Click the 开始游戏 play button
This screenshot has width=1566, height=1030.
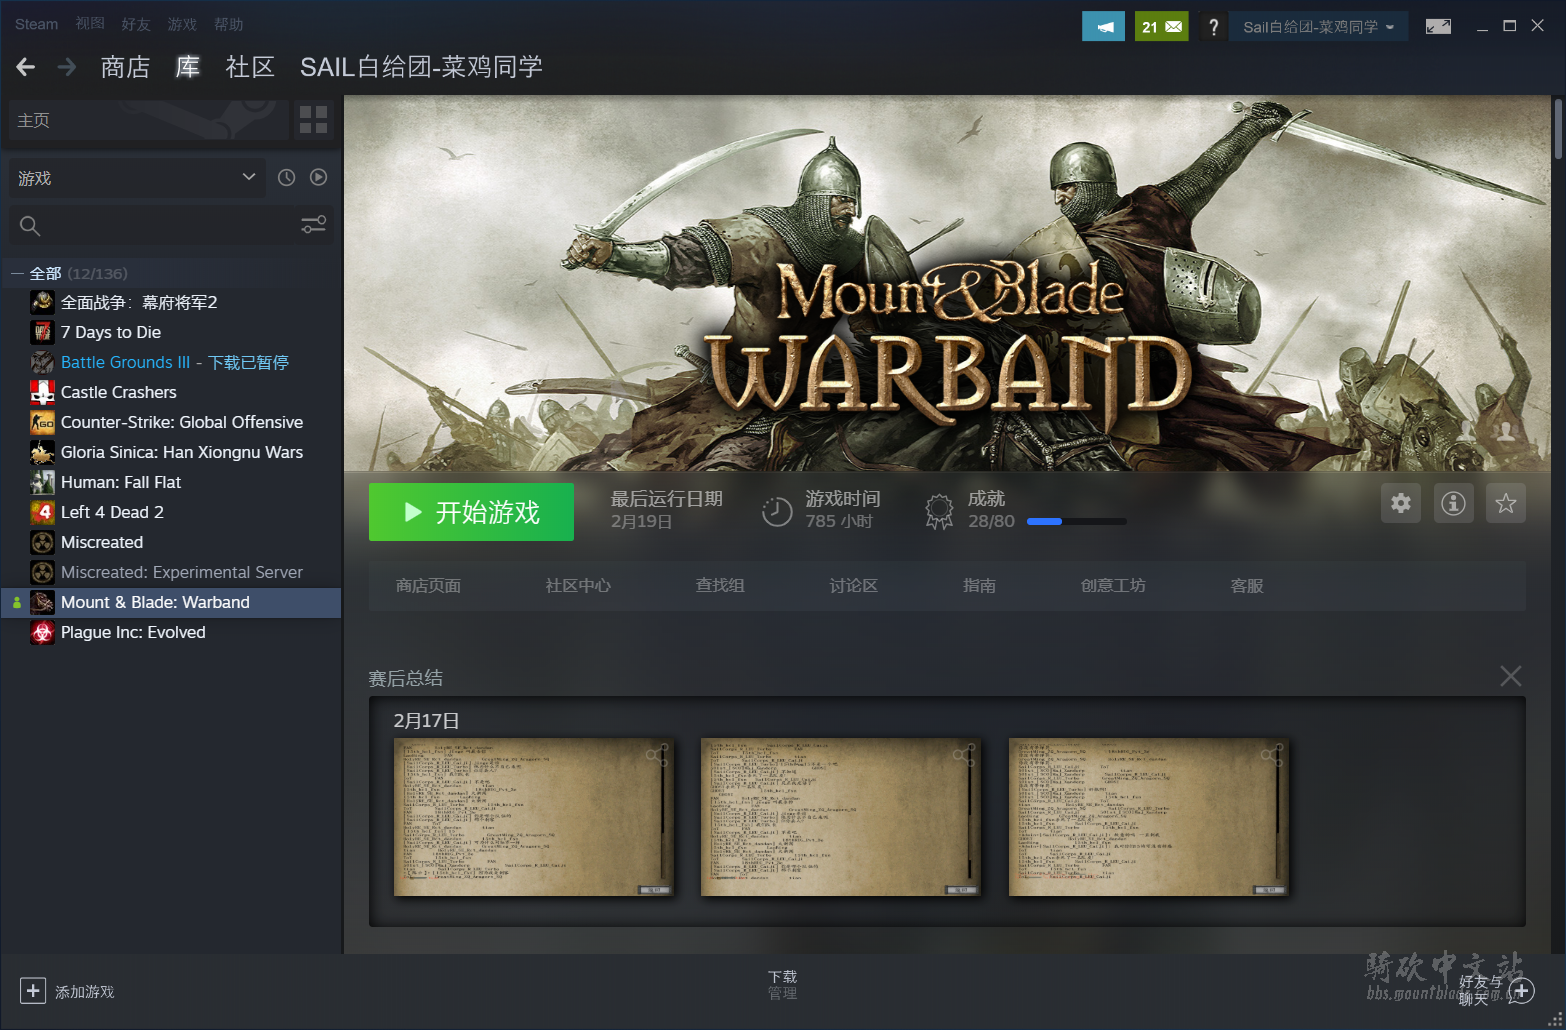(x=471, y=512)
